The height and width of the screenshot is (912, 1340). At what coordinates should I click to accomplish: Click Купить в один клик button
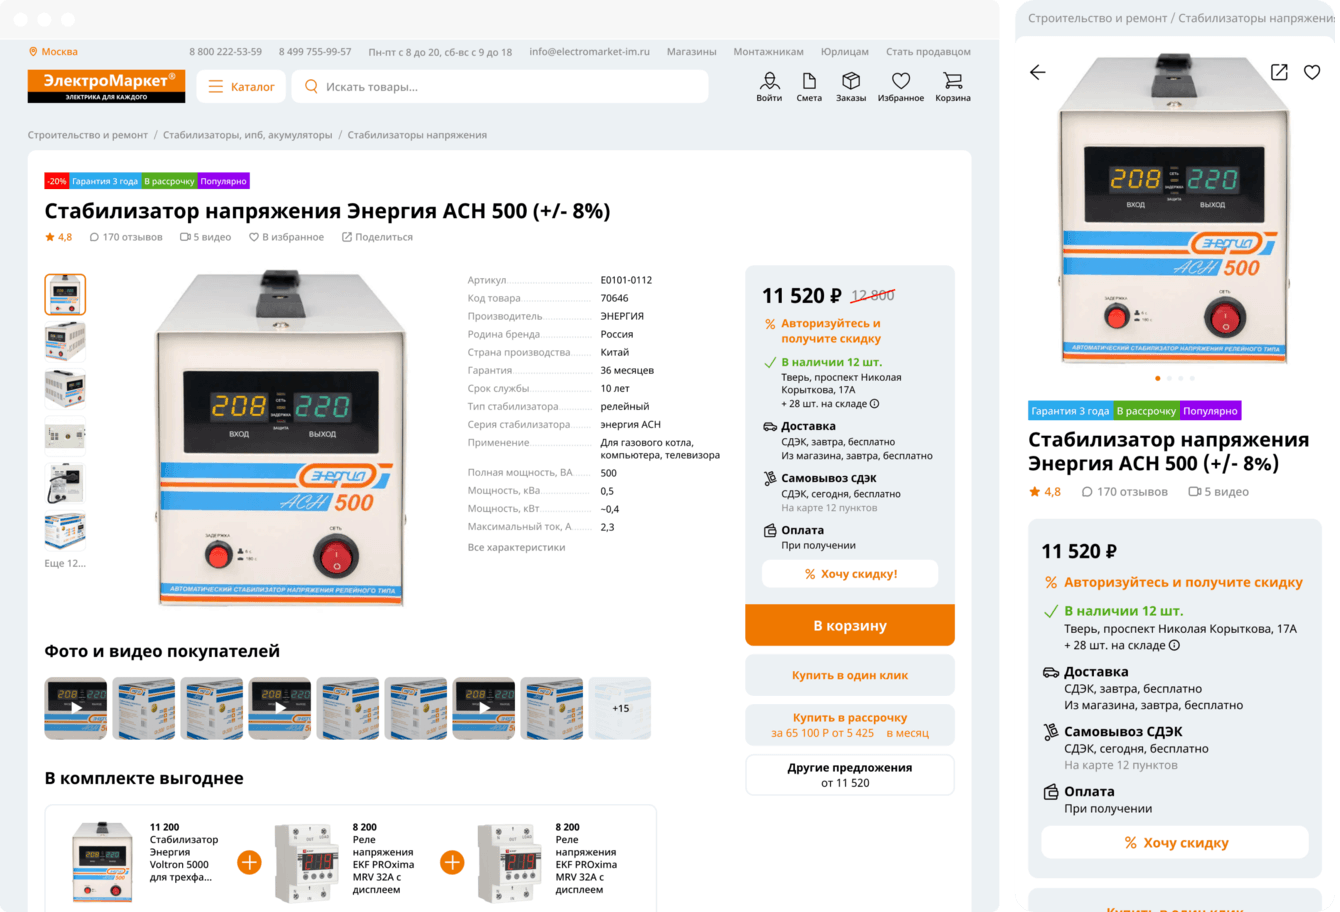point(850,675)
